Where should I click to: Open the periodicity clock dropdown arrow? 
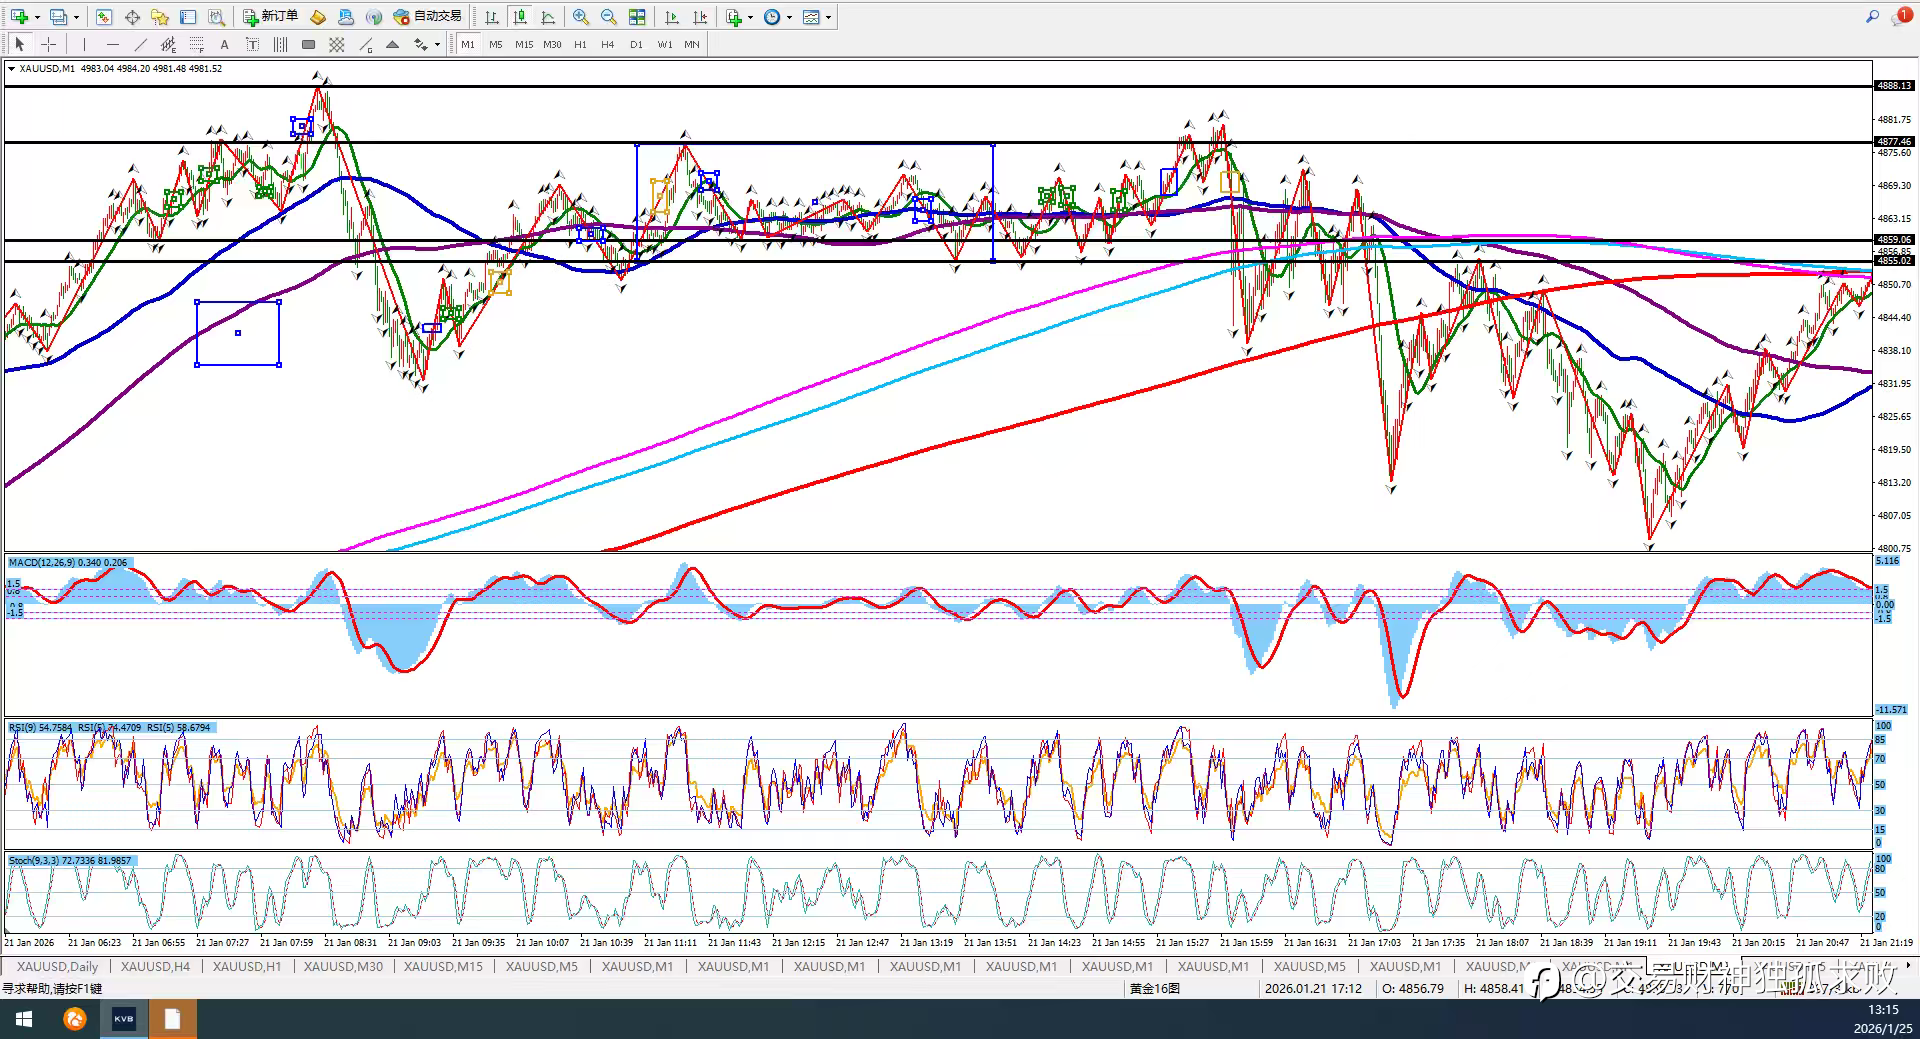(x=789, y=17)
